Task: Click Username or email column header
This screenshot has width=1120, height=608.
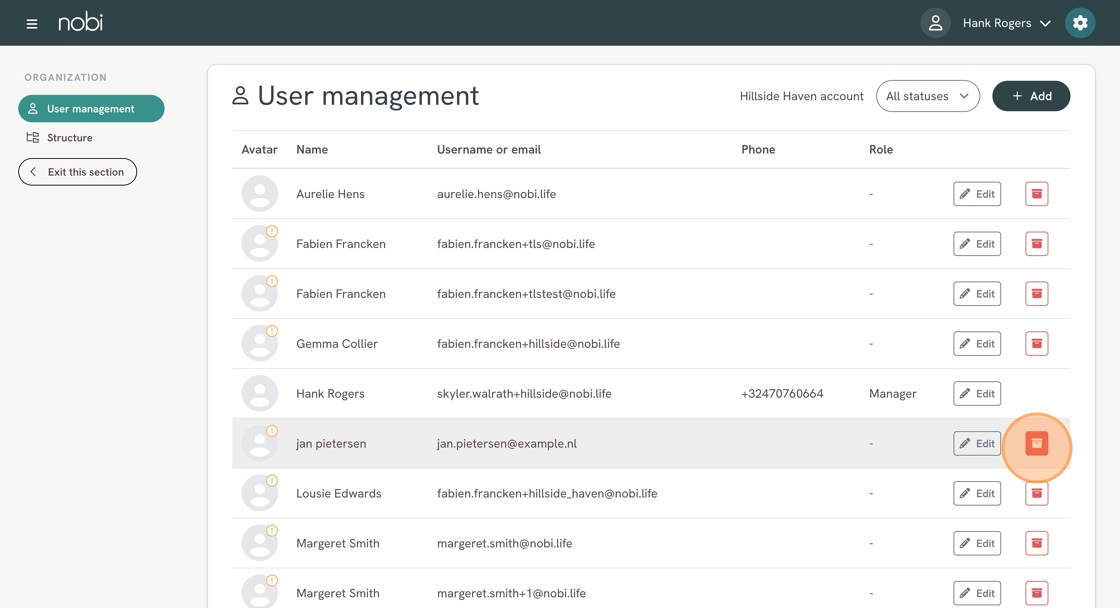Action: (489, 149)
